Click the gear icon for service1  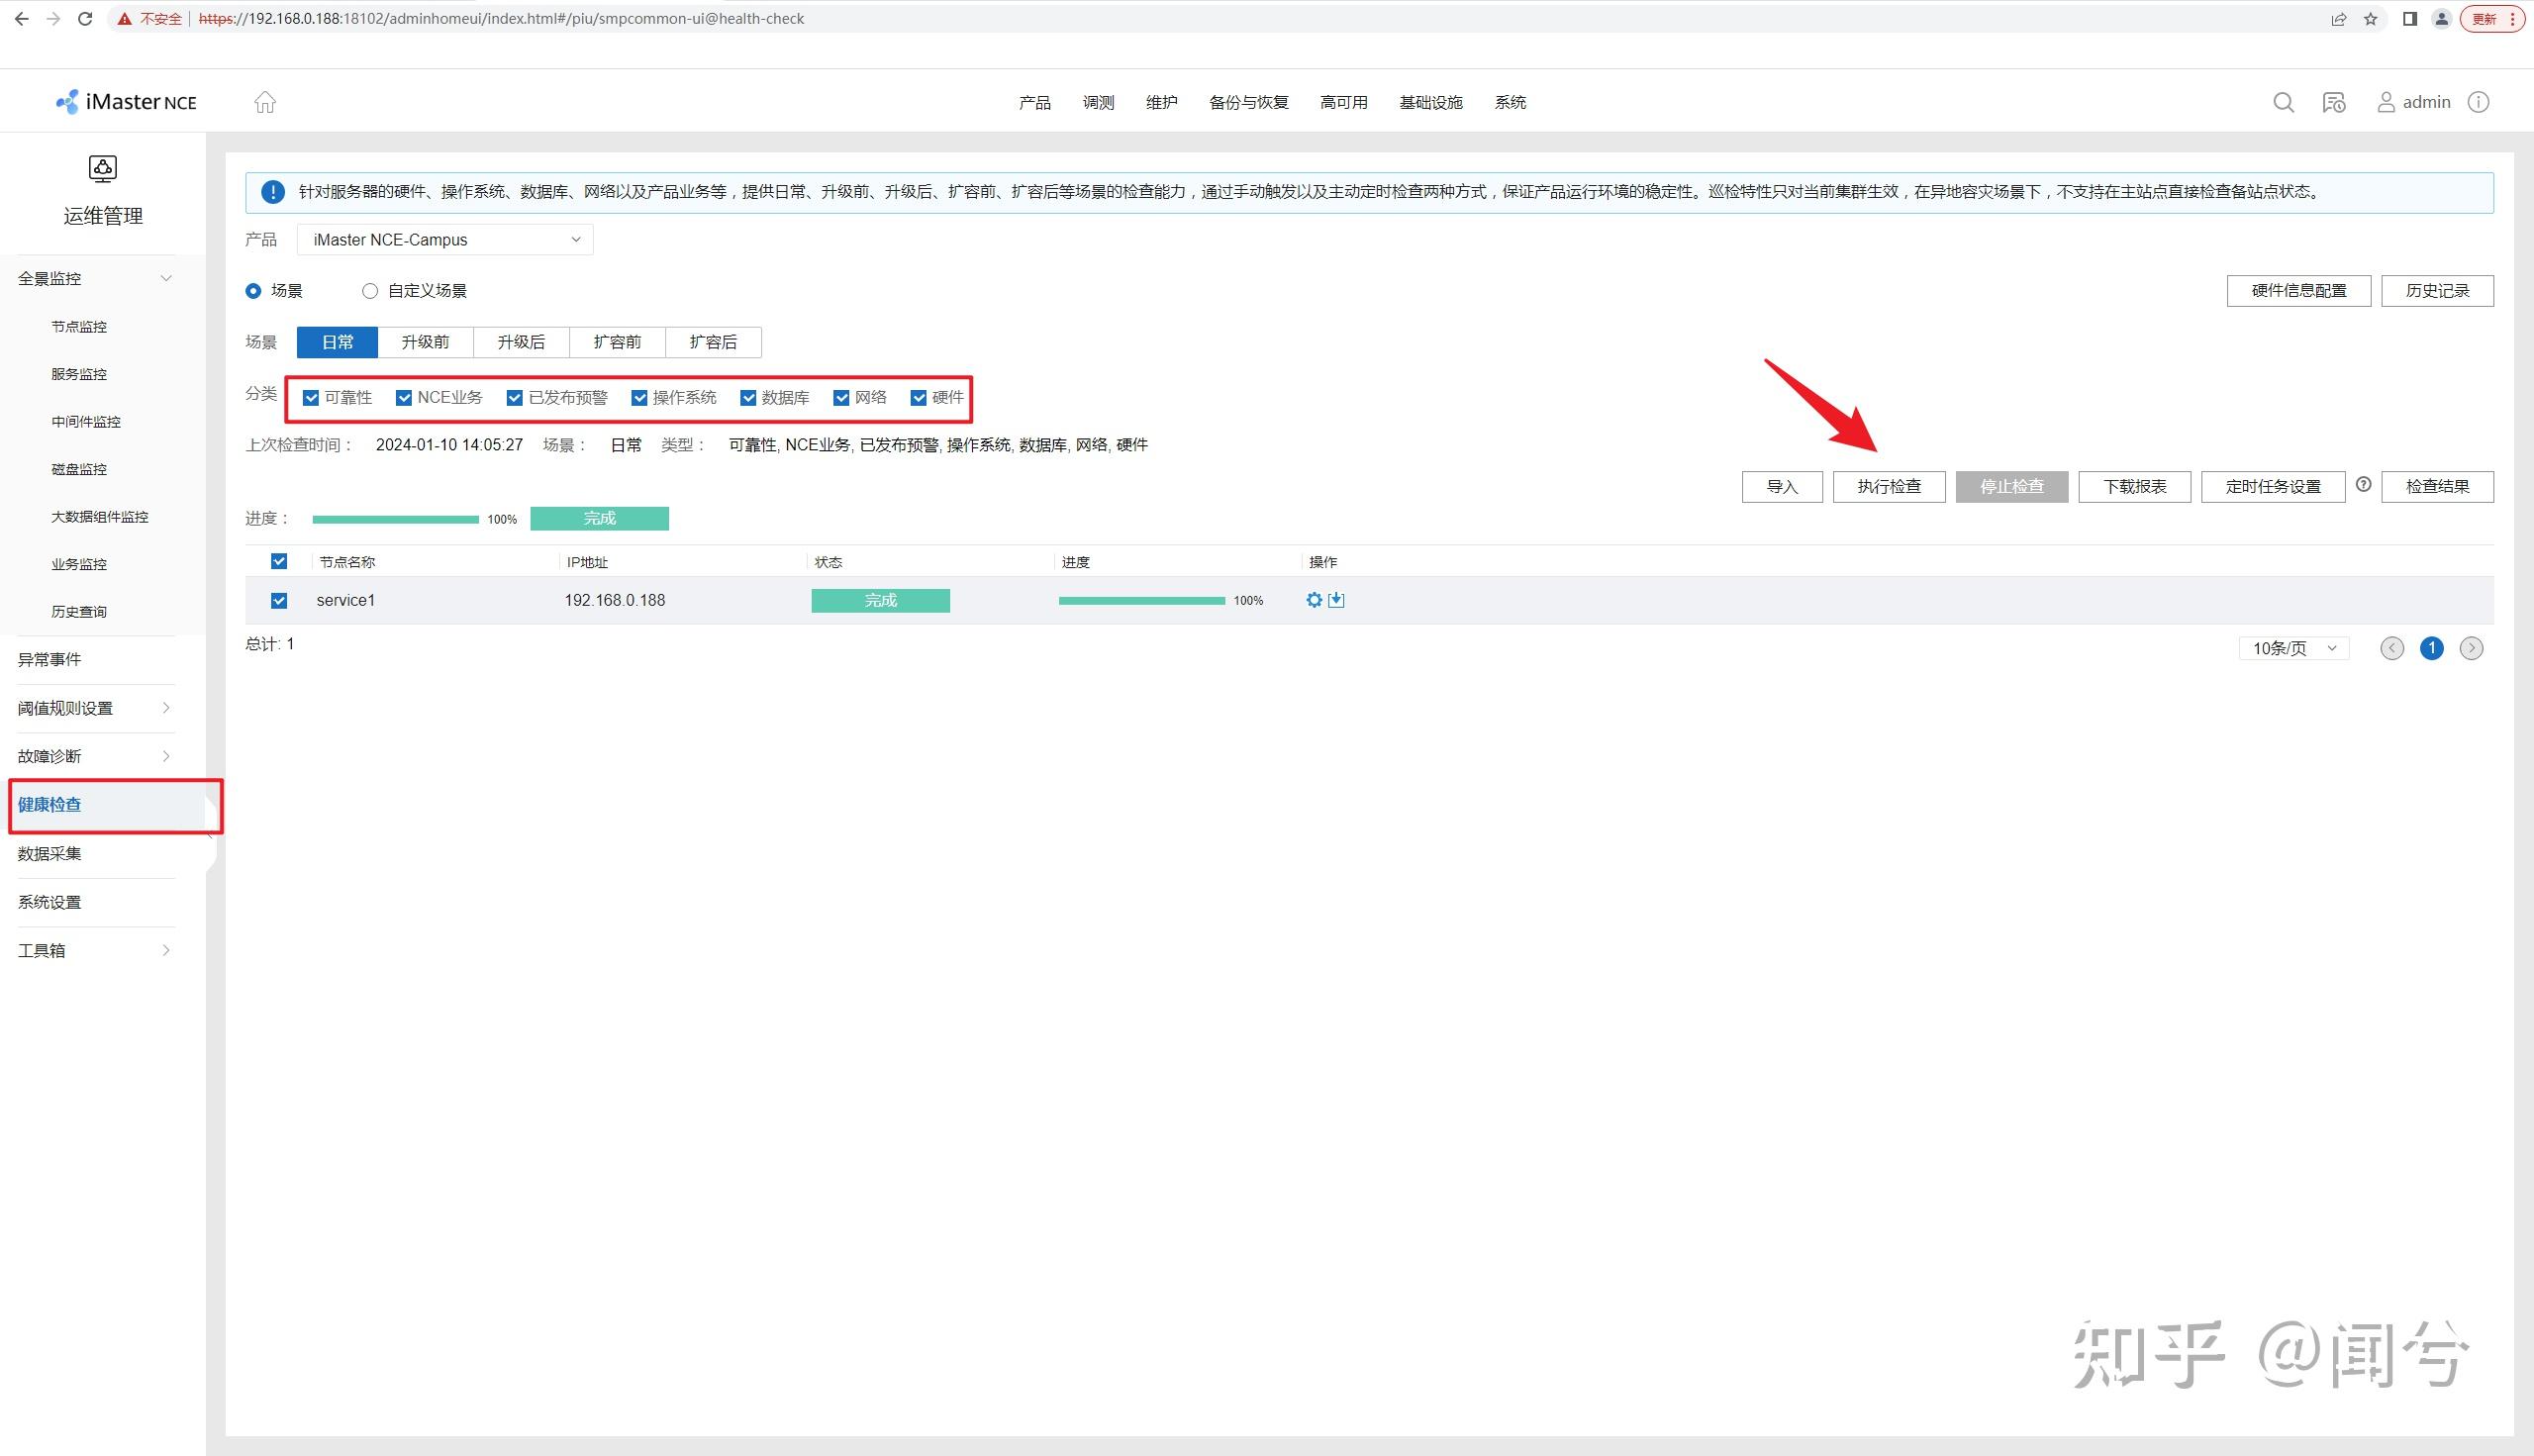[x=1314, y=600]
